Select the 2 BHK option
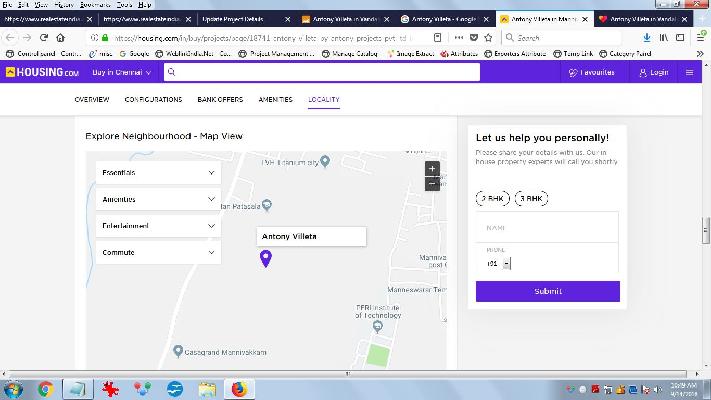711x400 pixels. (492, 198)
